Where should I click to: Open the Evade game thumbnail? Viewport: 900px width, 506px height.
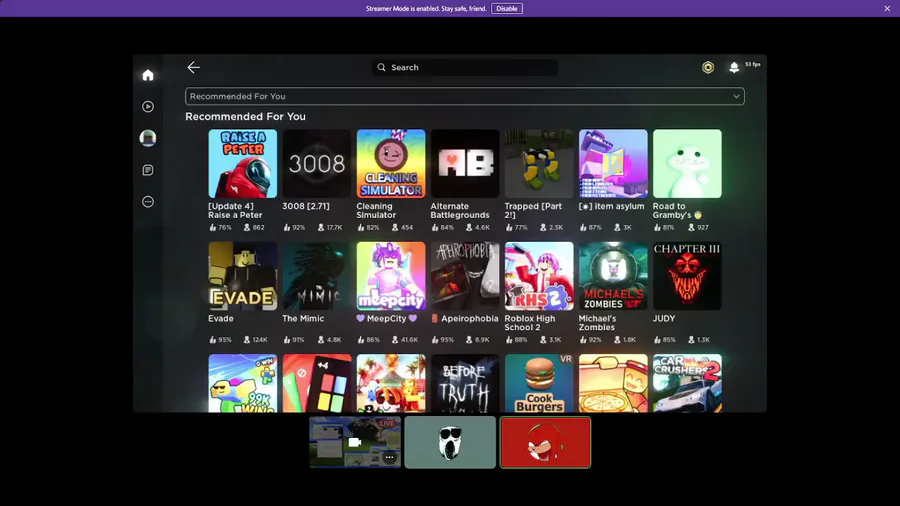coord(243,276)
